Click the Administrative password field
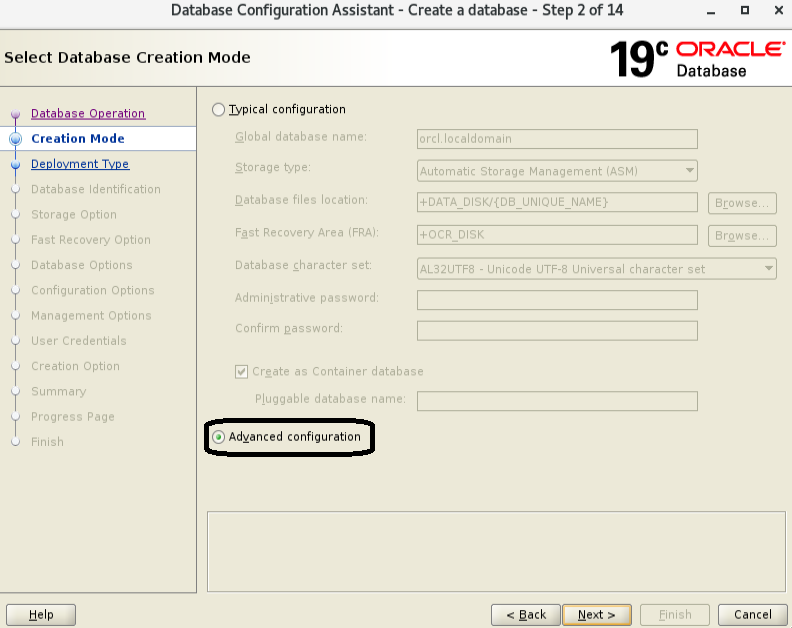 pyautogui.click(x=557, y=300)
